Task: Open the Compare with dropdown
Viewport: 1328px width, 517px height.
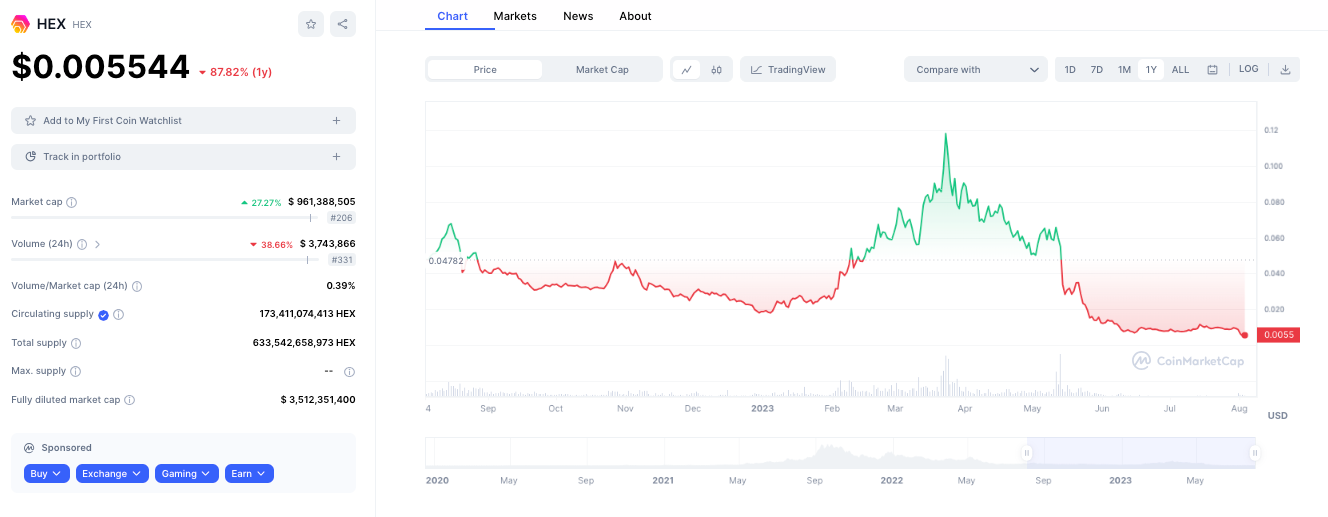Action: (x=975, y=70)
